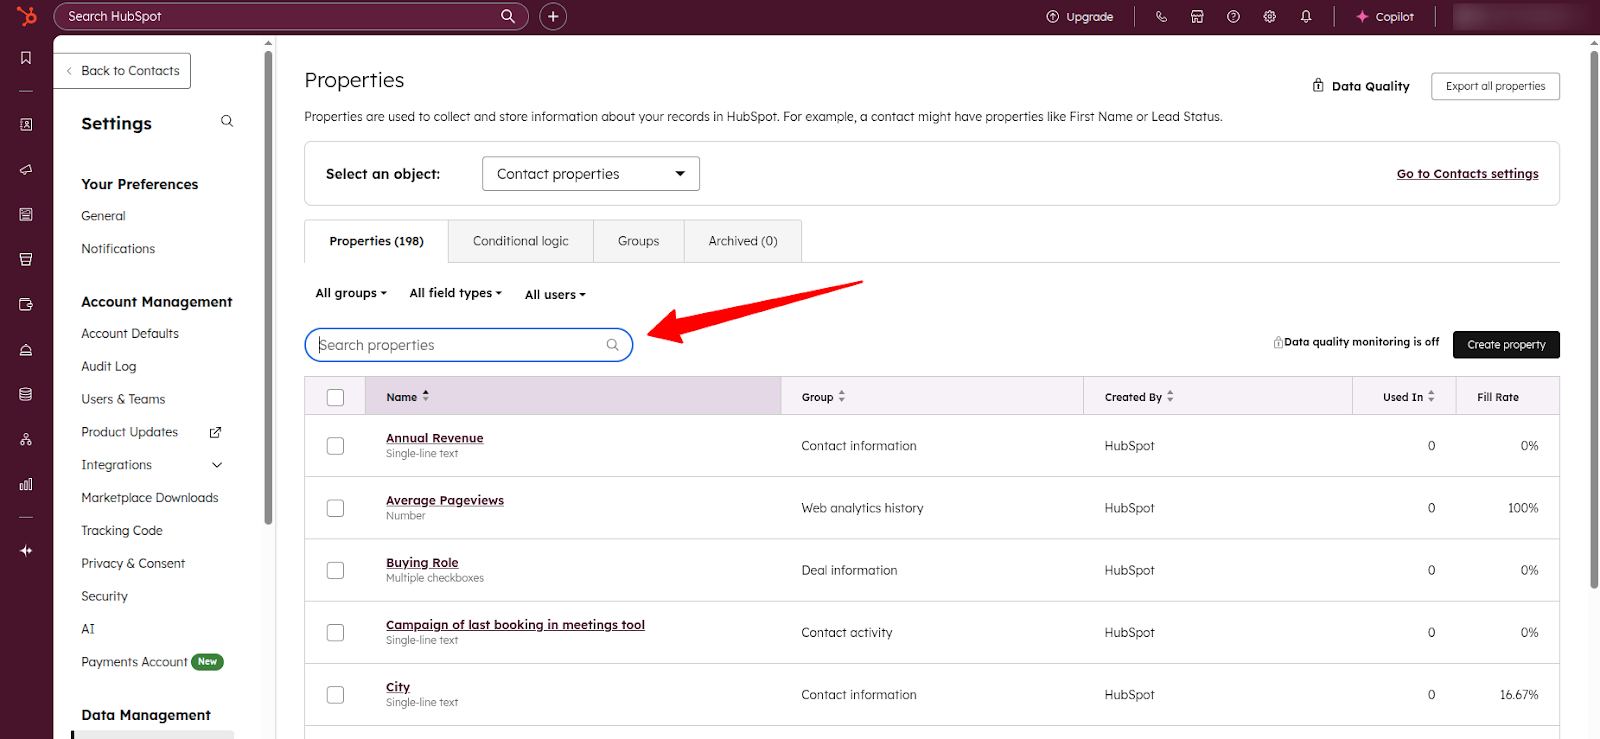Click the Create property button
Viewport: 1600px width, 739px height.
[1506, 345]
